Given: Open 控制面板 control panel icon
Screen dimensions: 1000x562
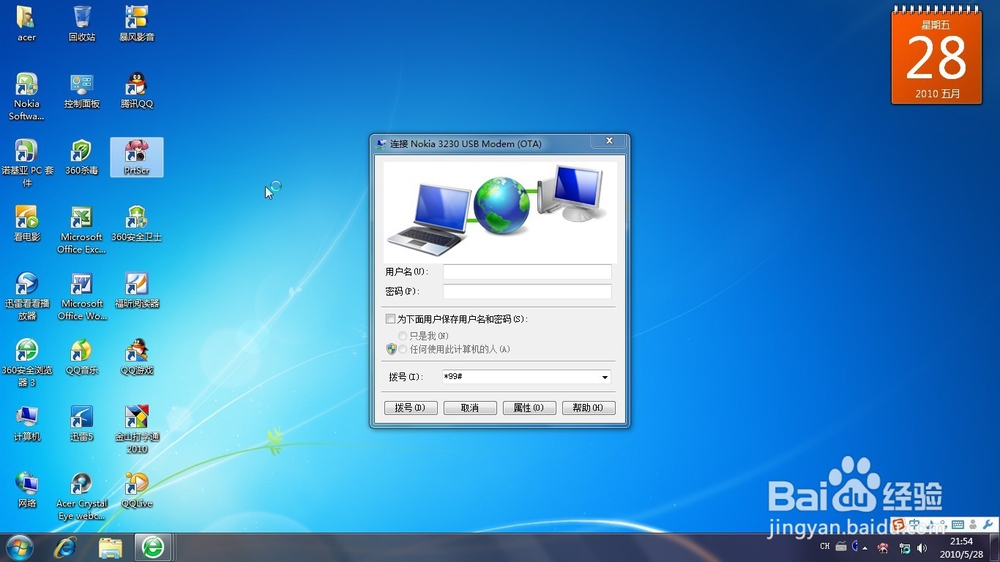Looking at the screenshot, I should [x=82, y=91].
